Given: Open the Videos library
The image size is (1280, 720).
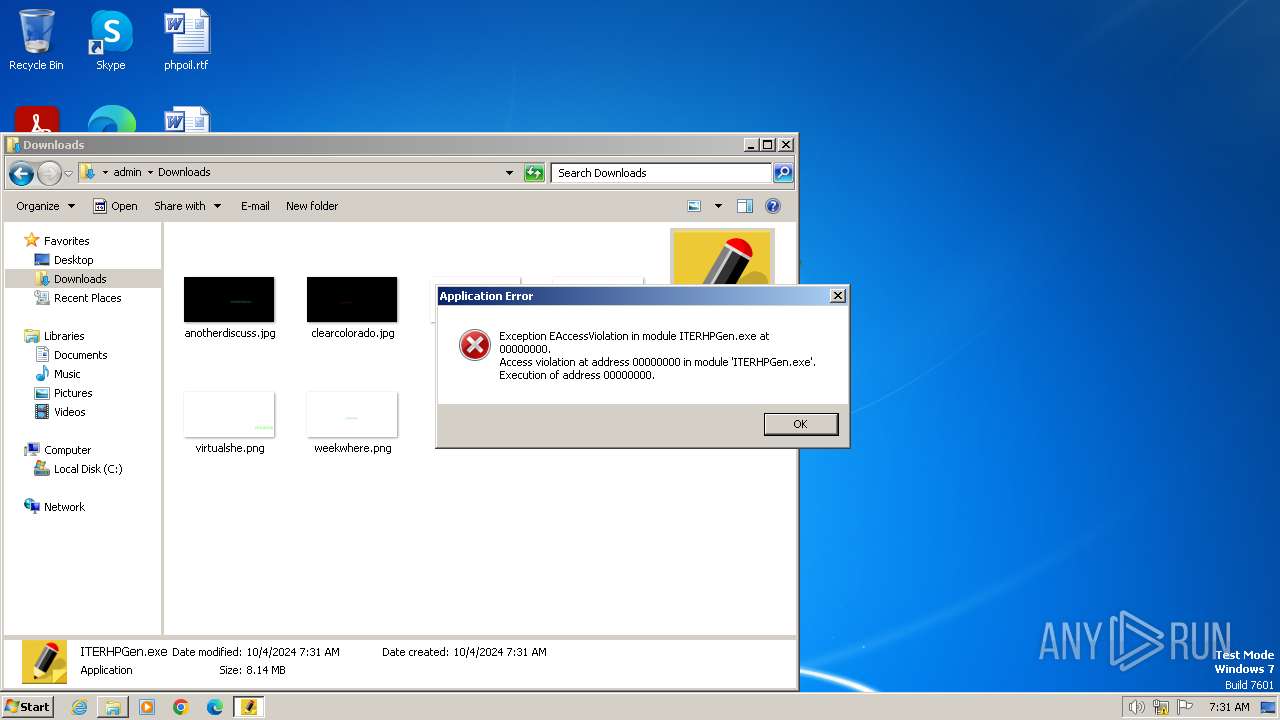Looking at the screenshot, I should tap(69, 412).
